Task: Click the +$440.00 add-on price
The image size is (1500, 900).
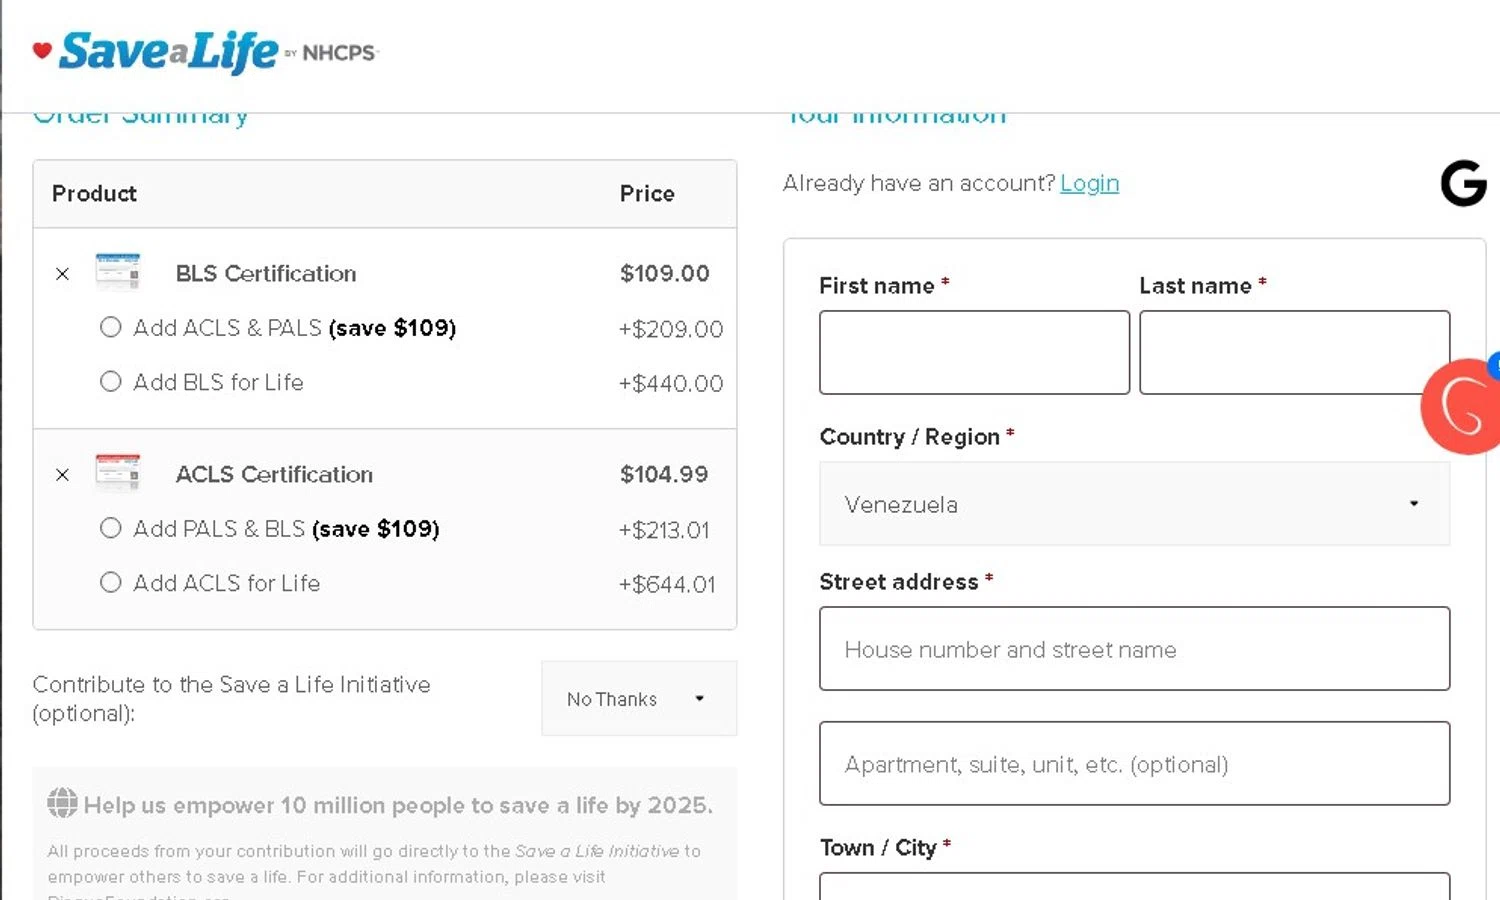Action: click(x=671, y=384)
